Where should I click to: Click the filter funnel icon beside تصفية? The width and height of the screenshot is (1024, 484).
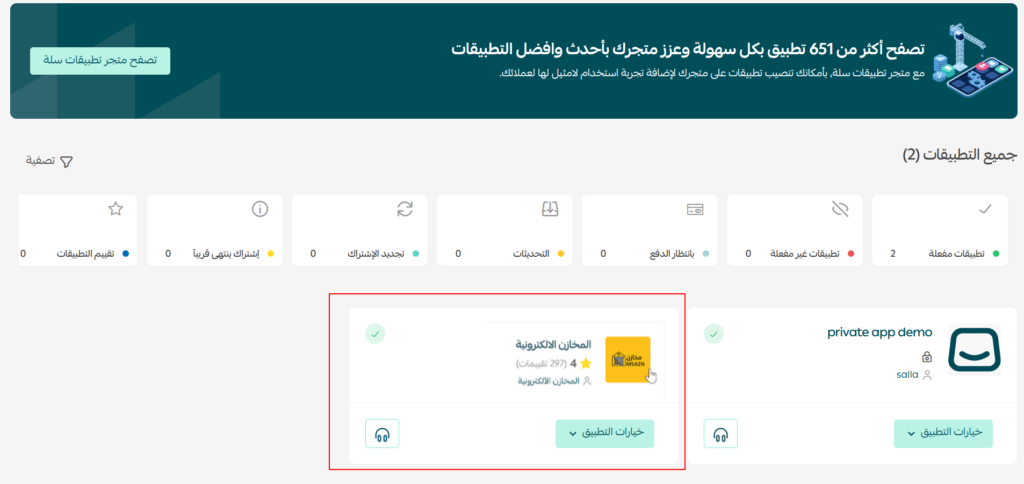tap(67, 161)
